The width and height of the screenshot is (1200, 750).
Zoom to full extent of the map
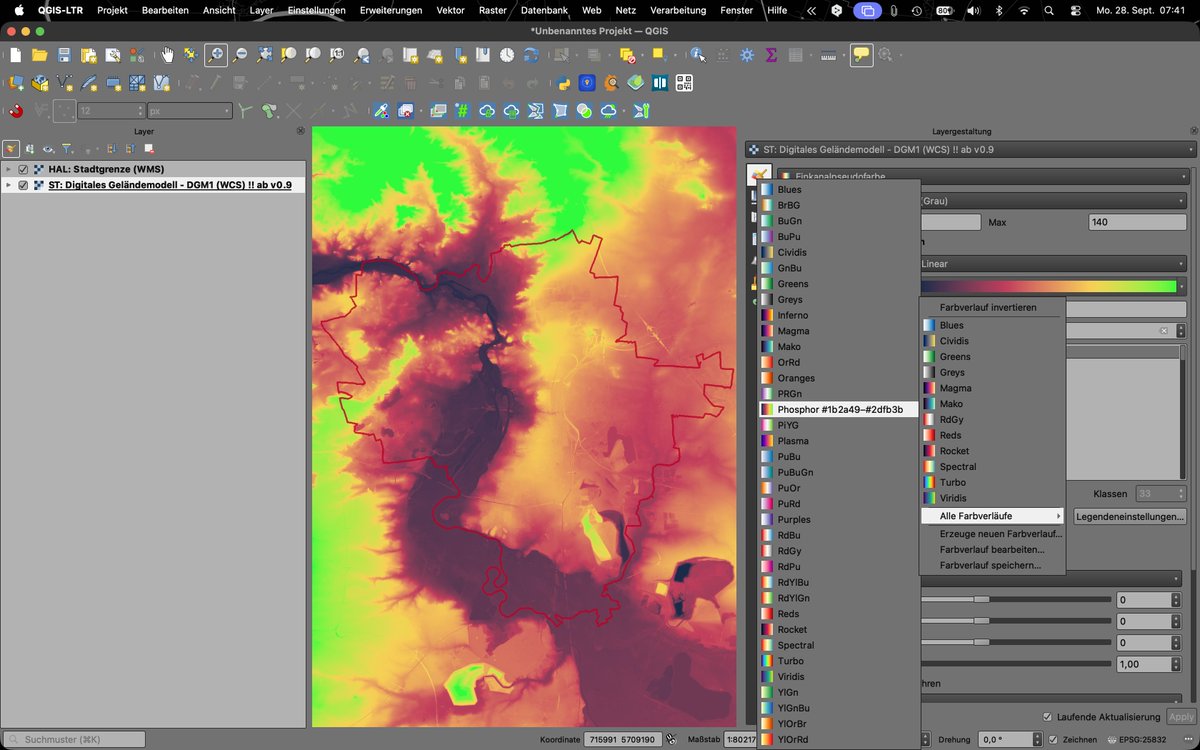pyautogui.click(x=264, y=55)
